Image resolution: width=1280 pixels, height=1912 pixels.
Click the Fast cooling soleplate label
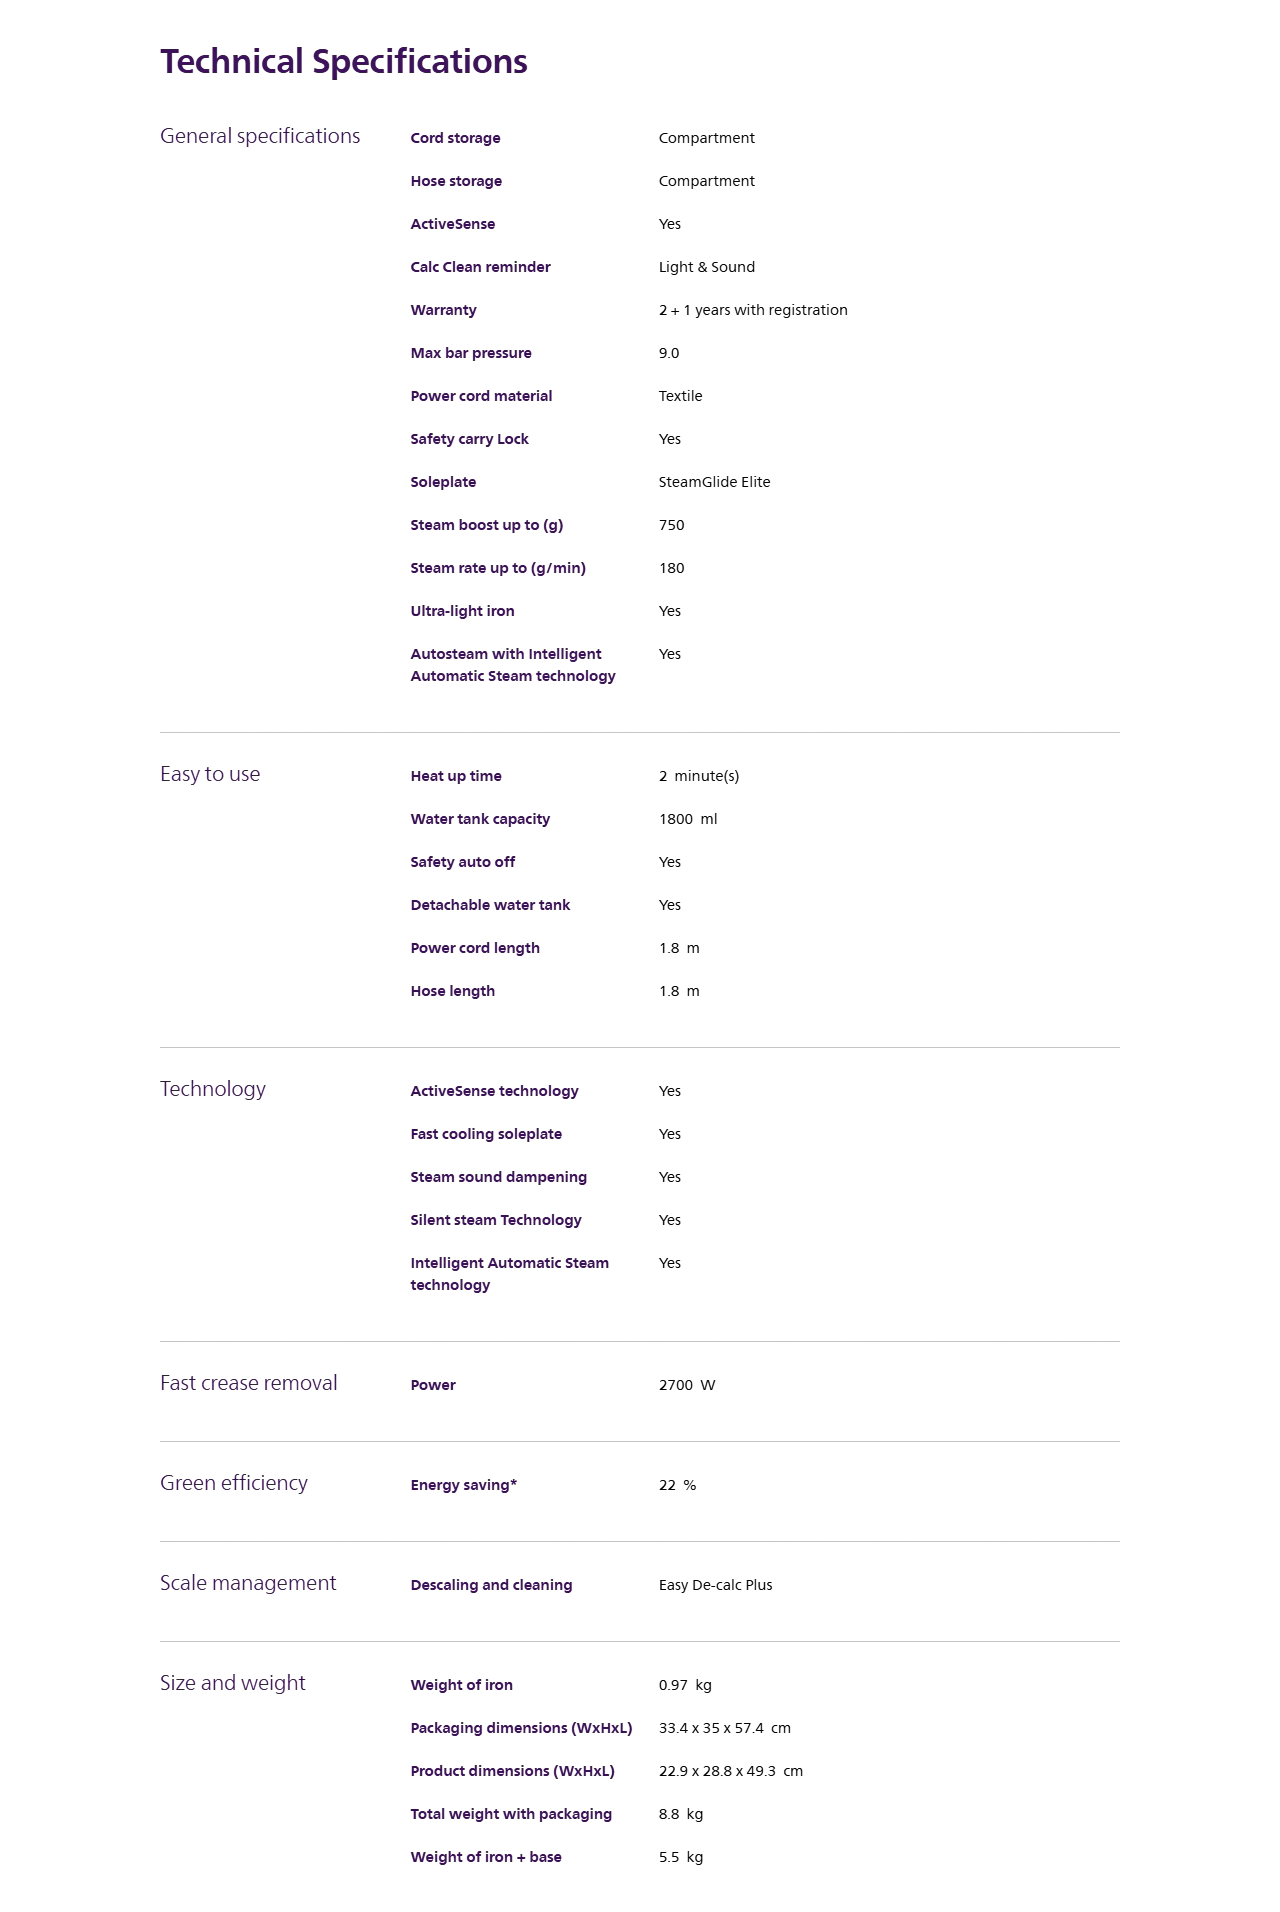coord(486,1134)
